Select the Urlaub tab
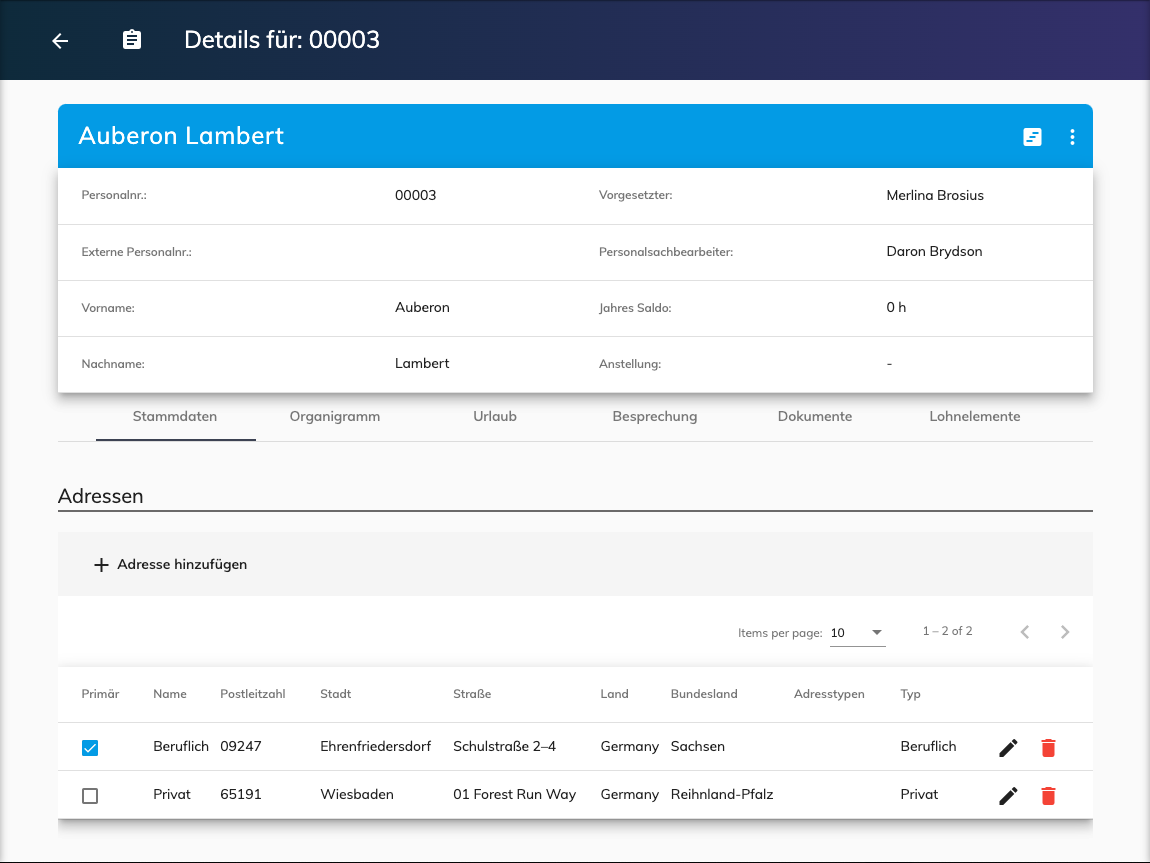This screenshot has height=863, width=1150. (x=495, y=416)
